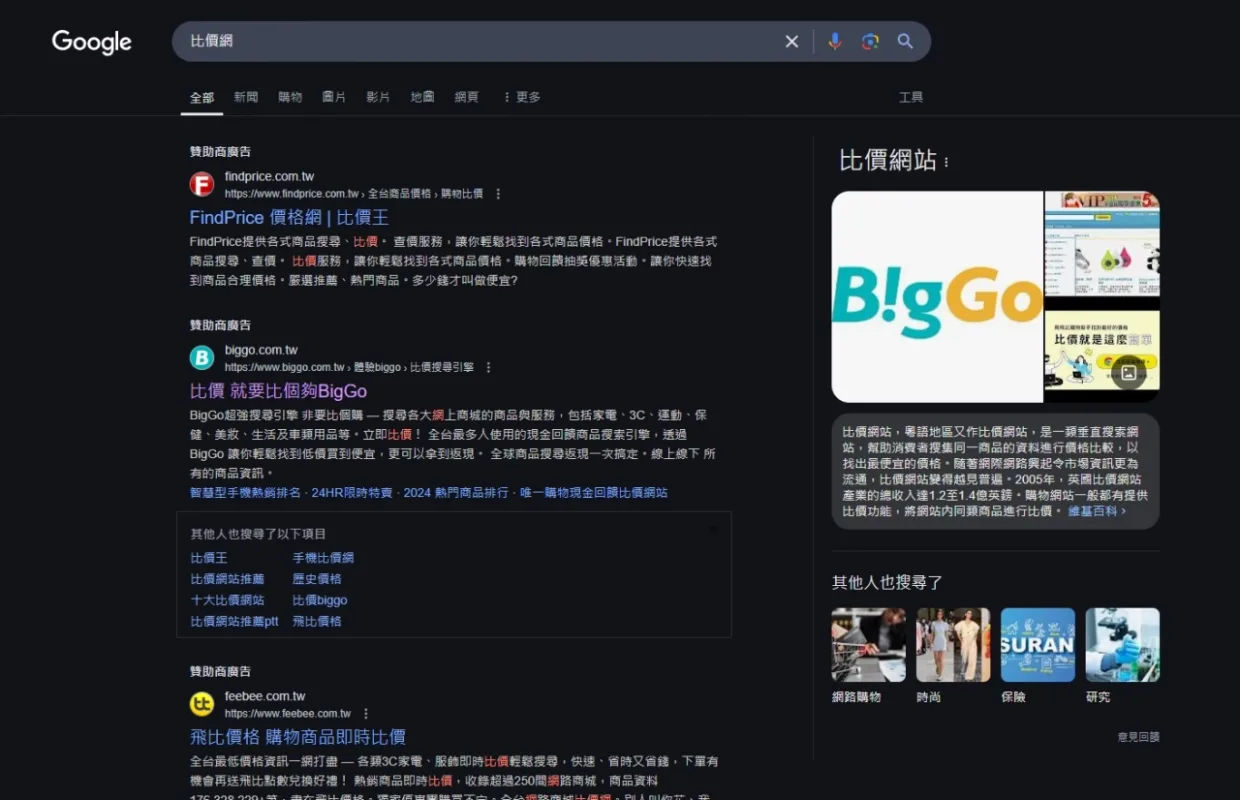Screen dimensions: 1240x800
Task: Click the Google logo
Action: [x=92, y=42]
